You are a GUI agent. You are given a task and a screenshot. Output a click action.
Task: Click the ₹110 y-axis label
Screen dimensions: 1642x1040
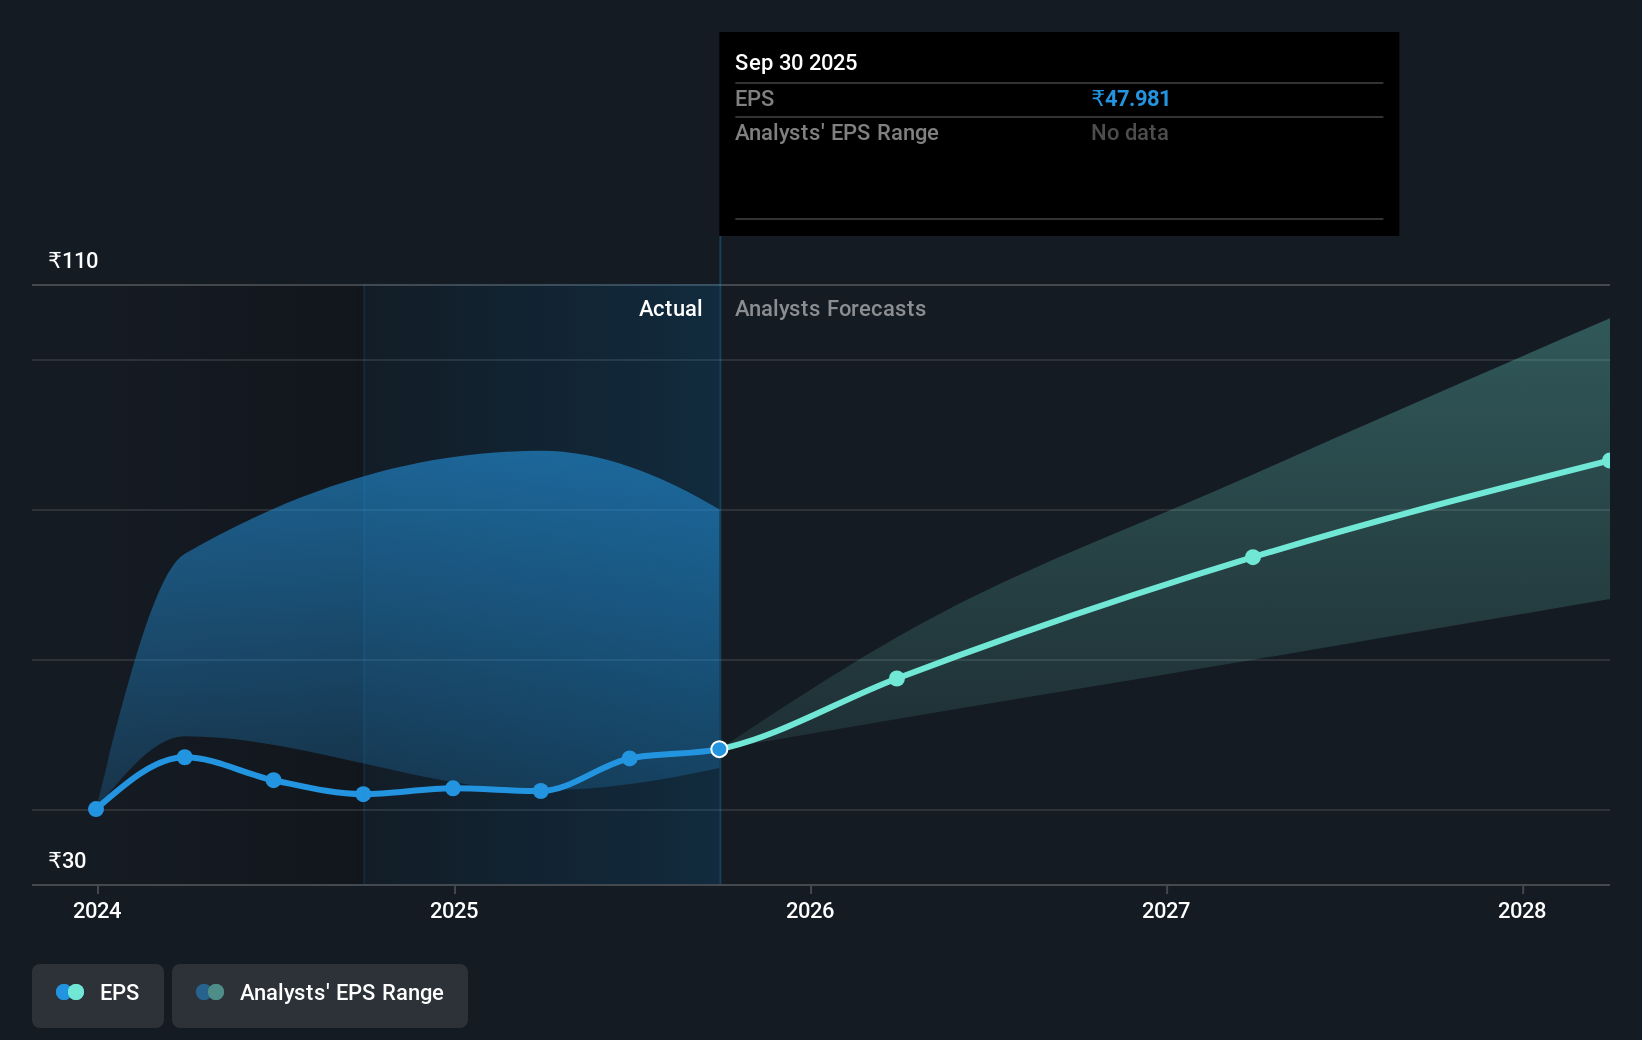point(73,261)
